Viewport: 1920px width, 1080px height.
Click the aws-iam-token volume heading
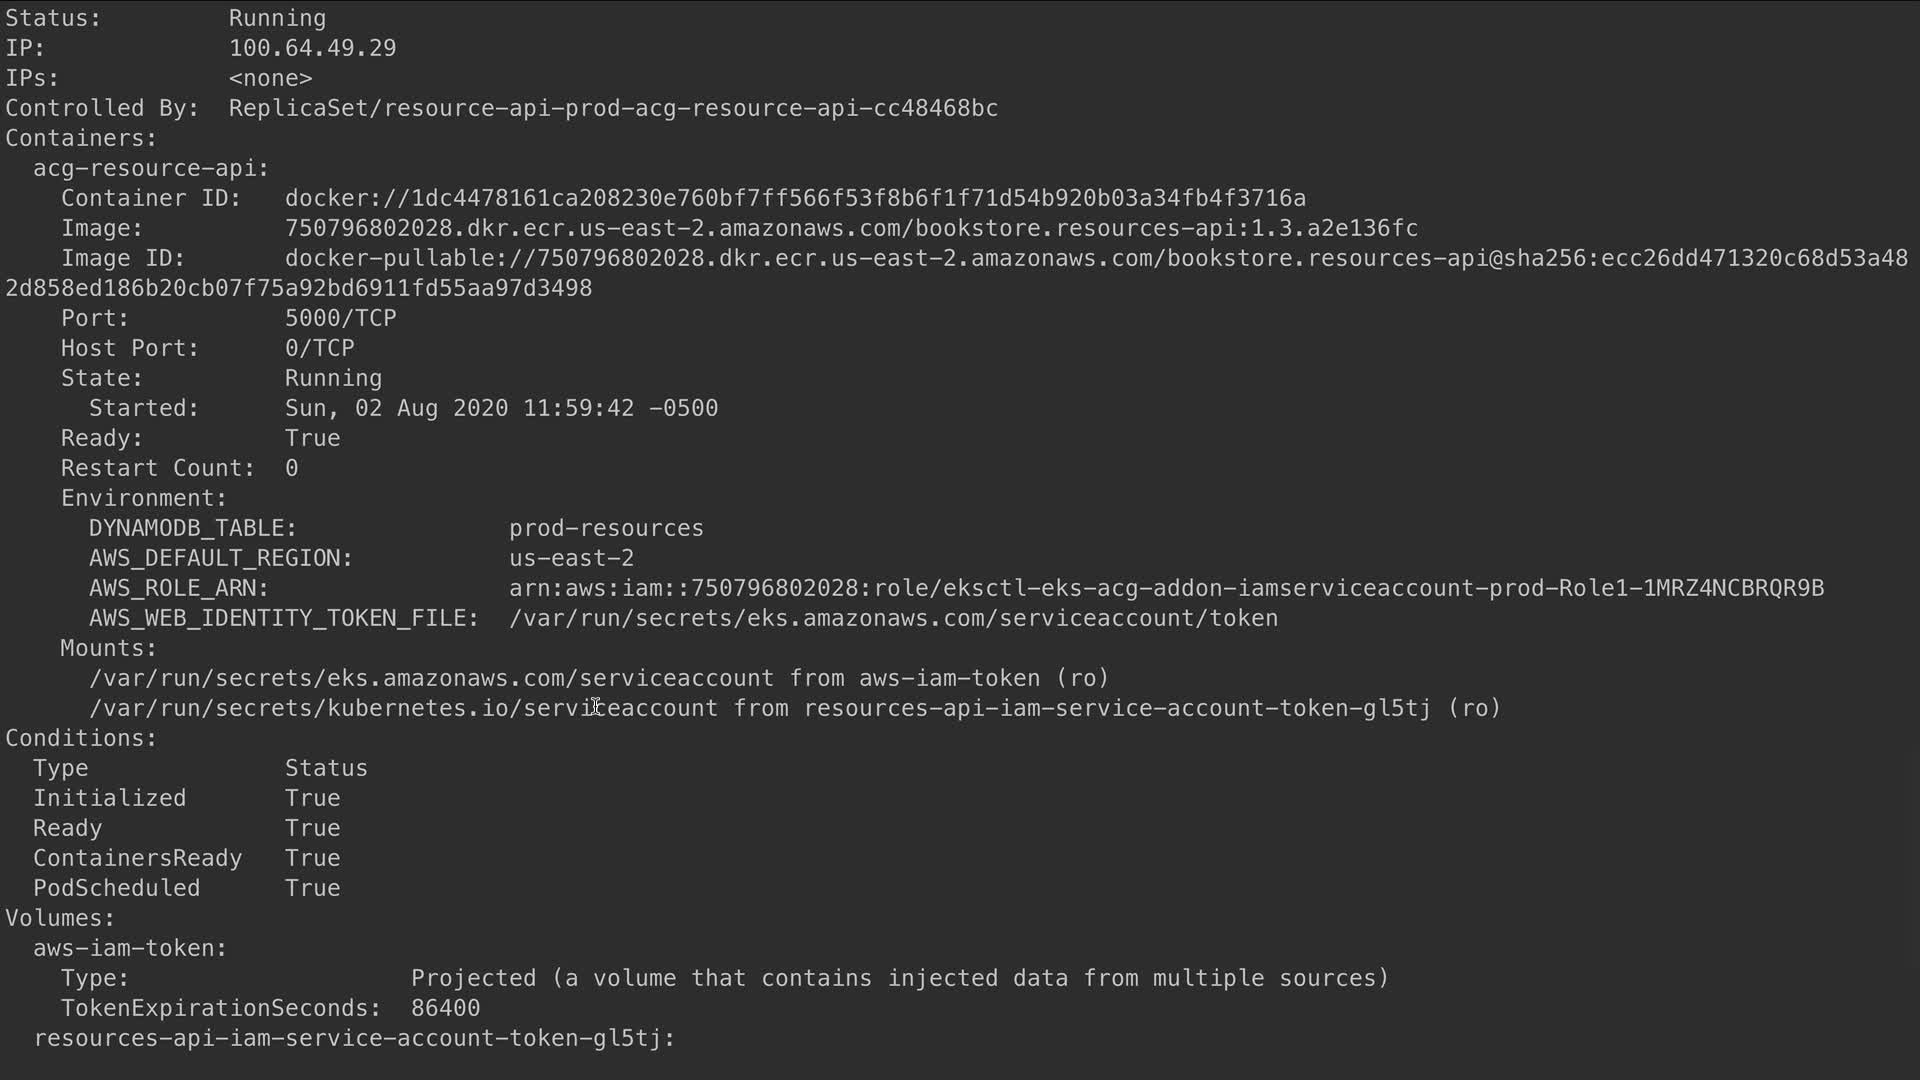(130, 948)
